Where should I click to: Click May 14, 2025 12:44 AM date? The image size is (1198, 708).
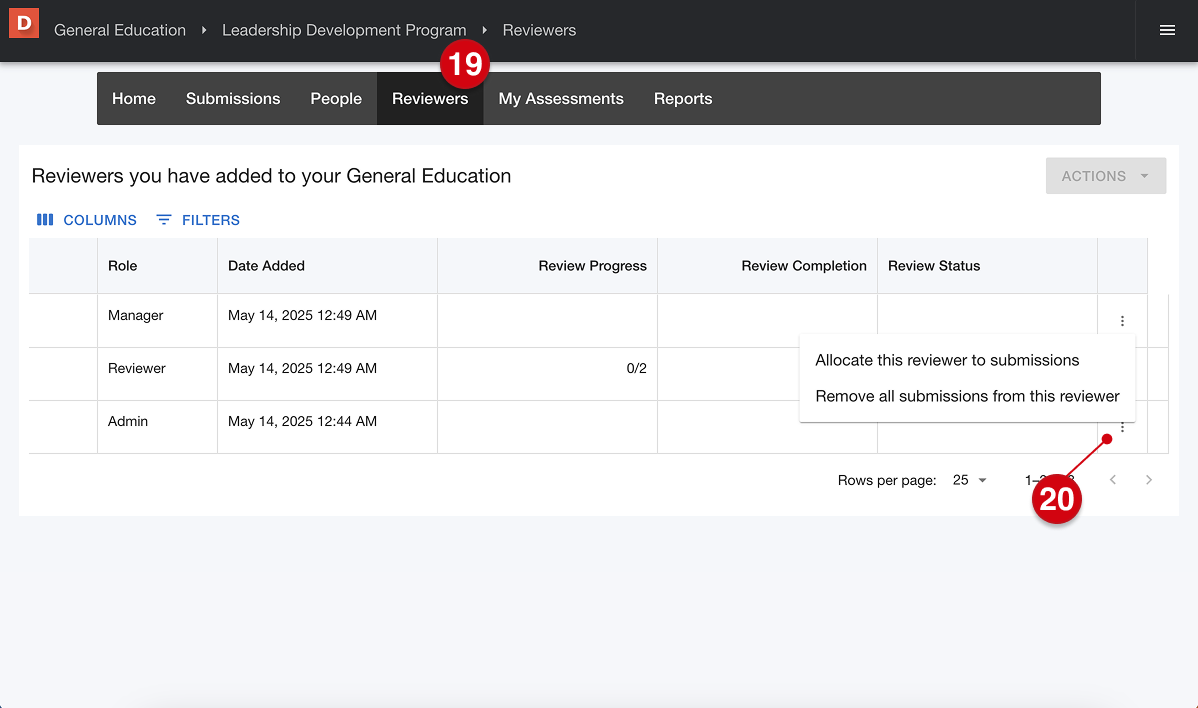(303, 421)
